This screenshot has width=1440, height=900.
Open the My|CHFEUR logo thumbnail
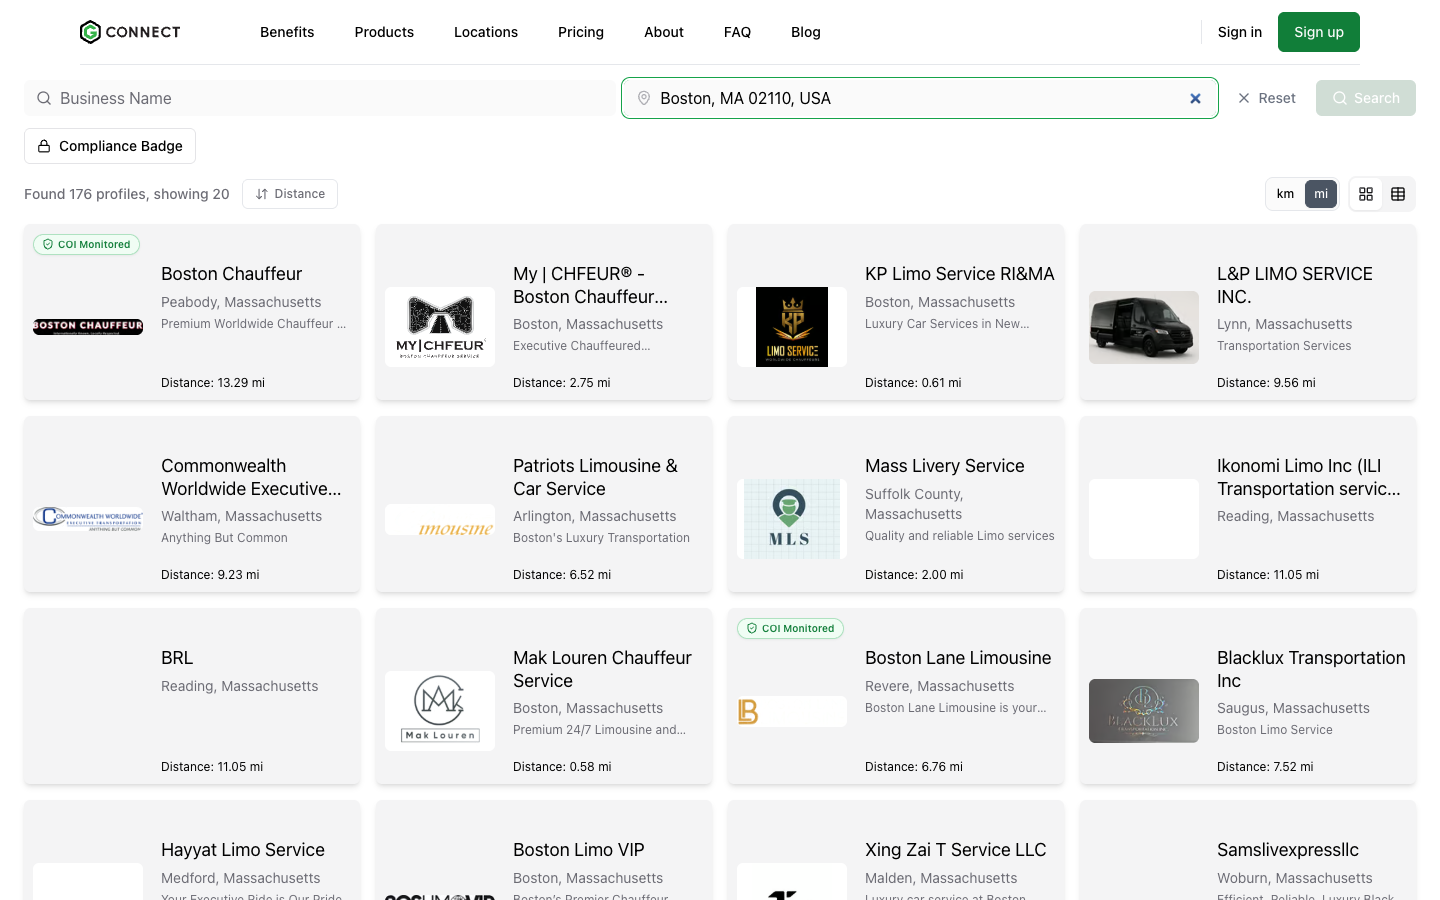click(440, 326)
